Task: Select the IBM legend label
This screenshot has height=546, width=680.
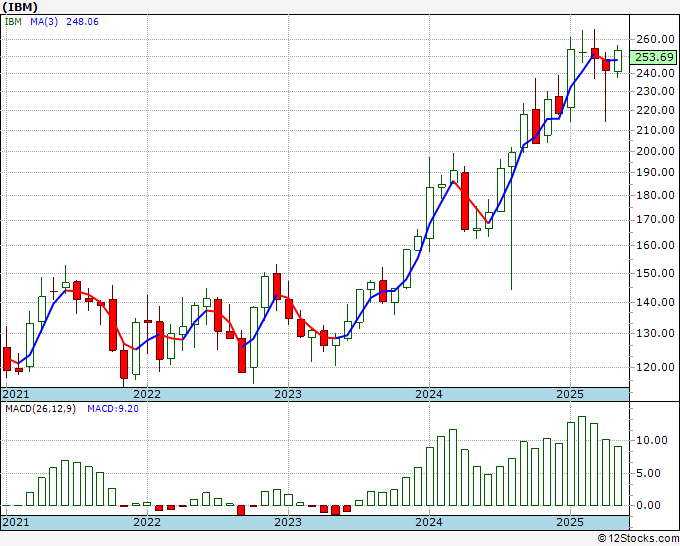Action: point(13,22)
